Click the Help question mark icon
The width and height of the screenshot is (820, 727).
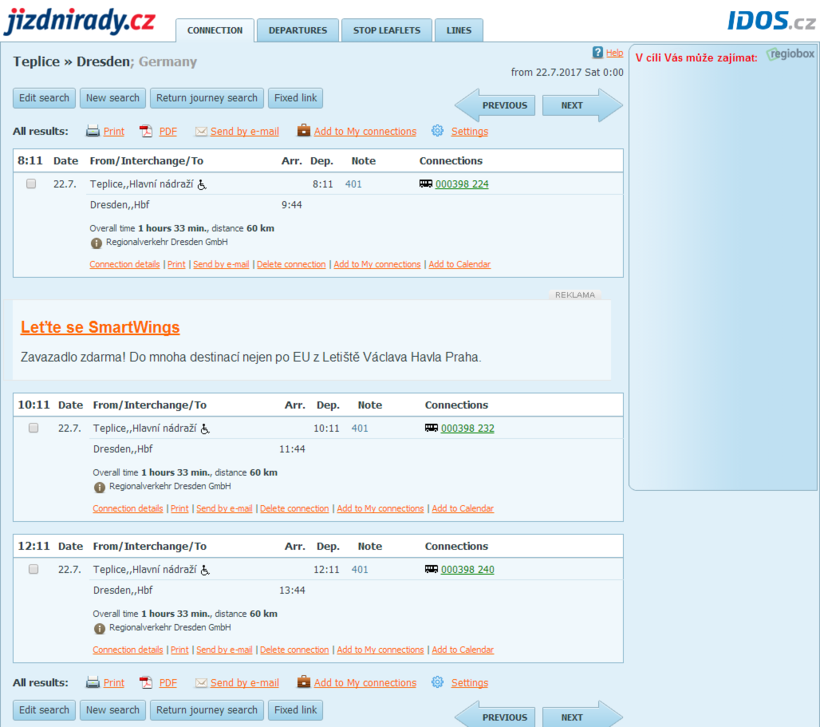pos(598,53)
